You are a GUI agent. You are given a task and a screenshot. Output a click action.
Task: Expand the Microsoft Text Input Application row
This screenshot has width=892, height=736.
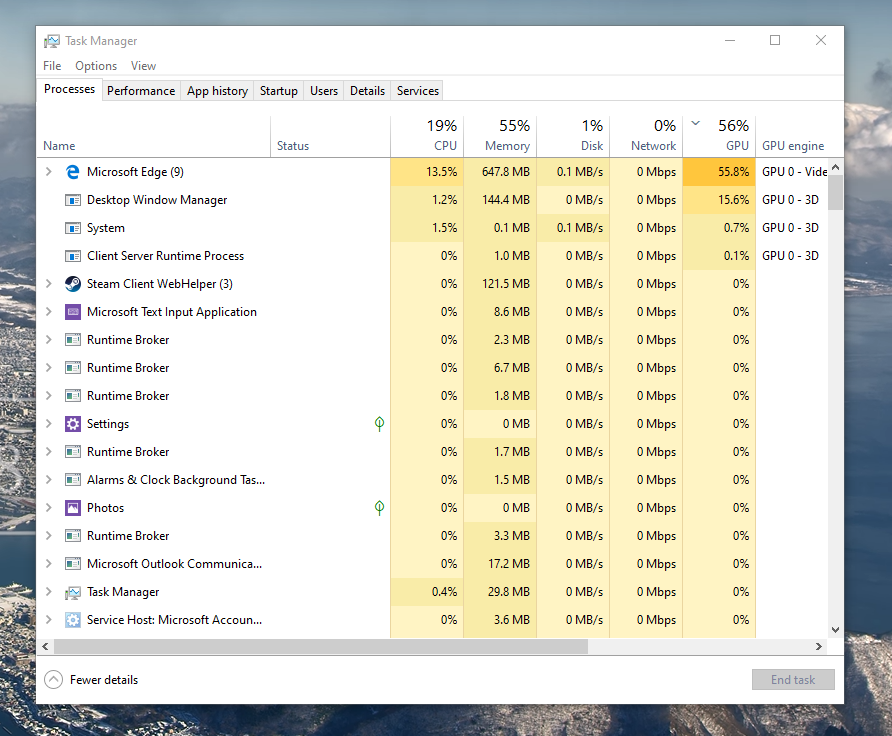[49, 312]
